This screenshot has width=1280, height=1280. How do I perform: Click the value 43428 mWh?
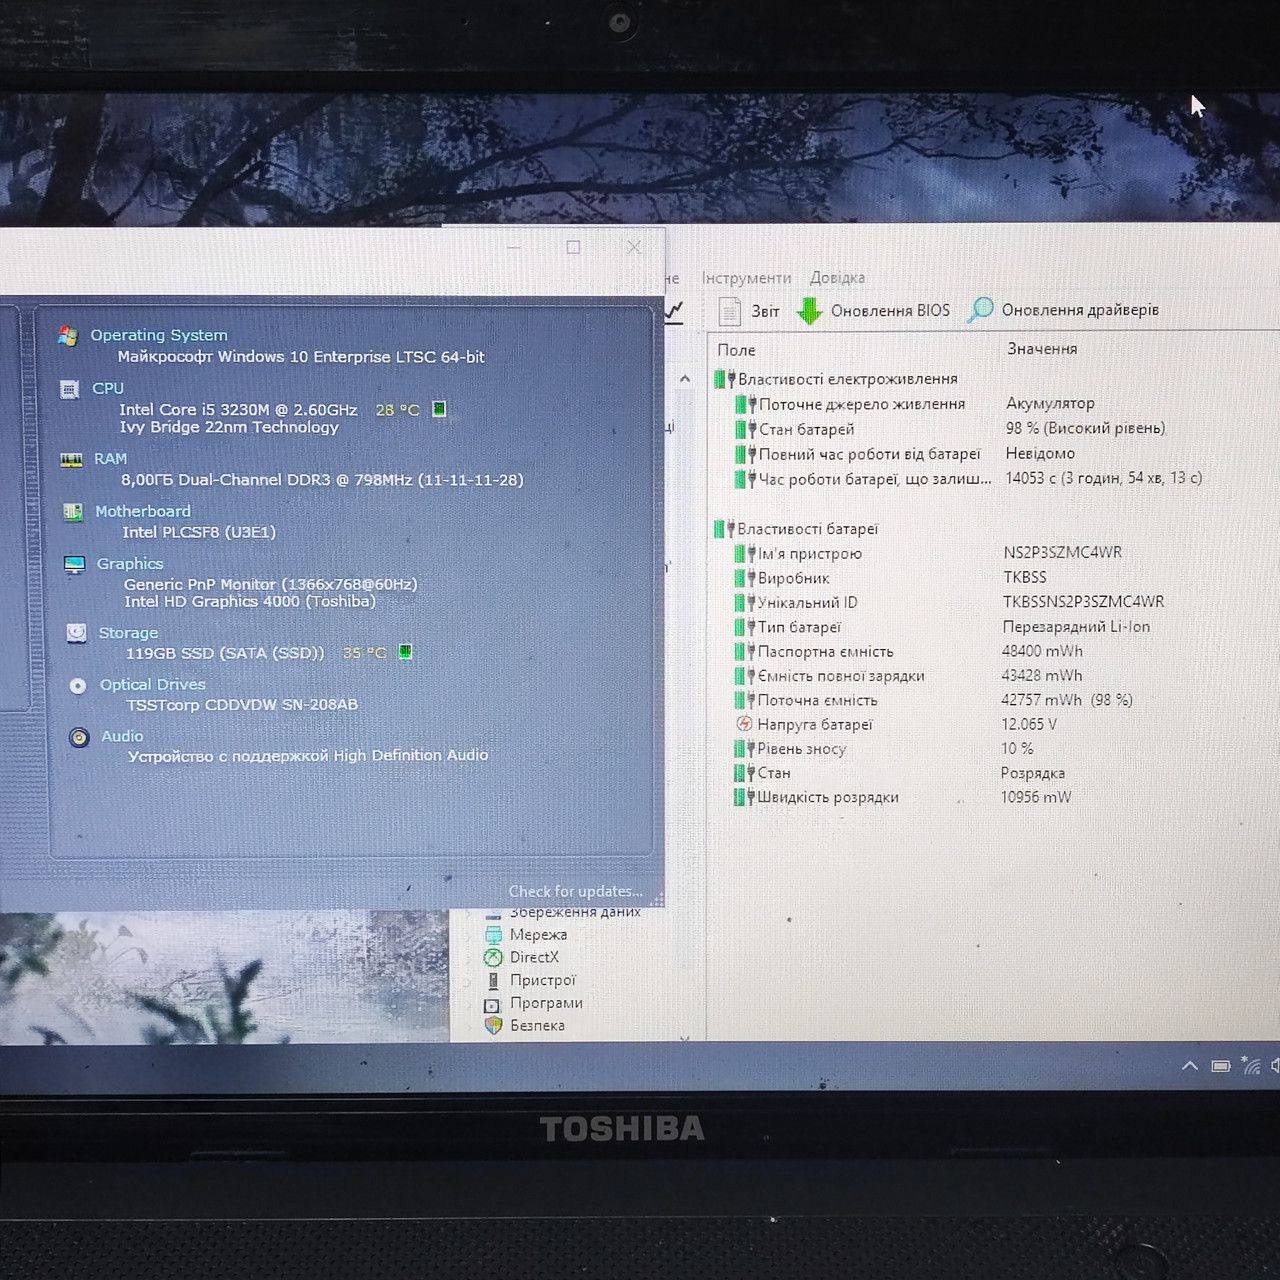1042,676
